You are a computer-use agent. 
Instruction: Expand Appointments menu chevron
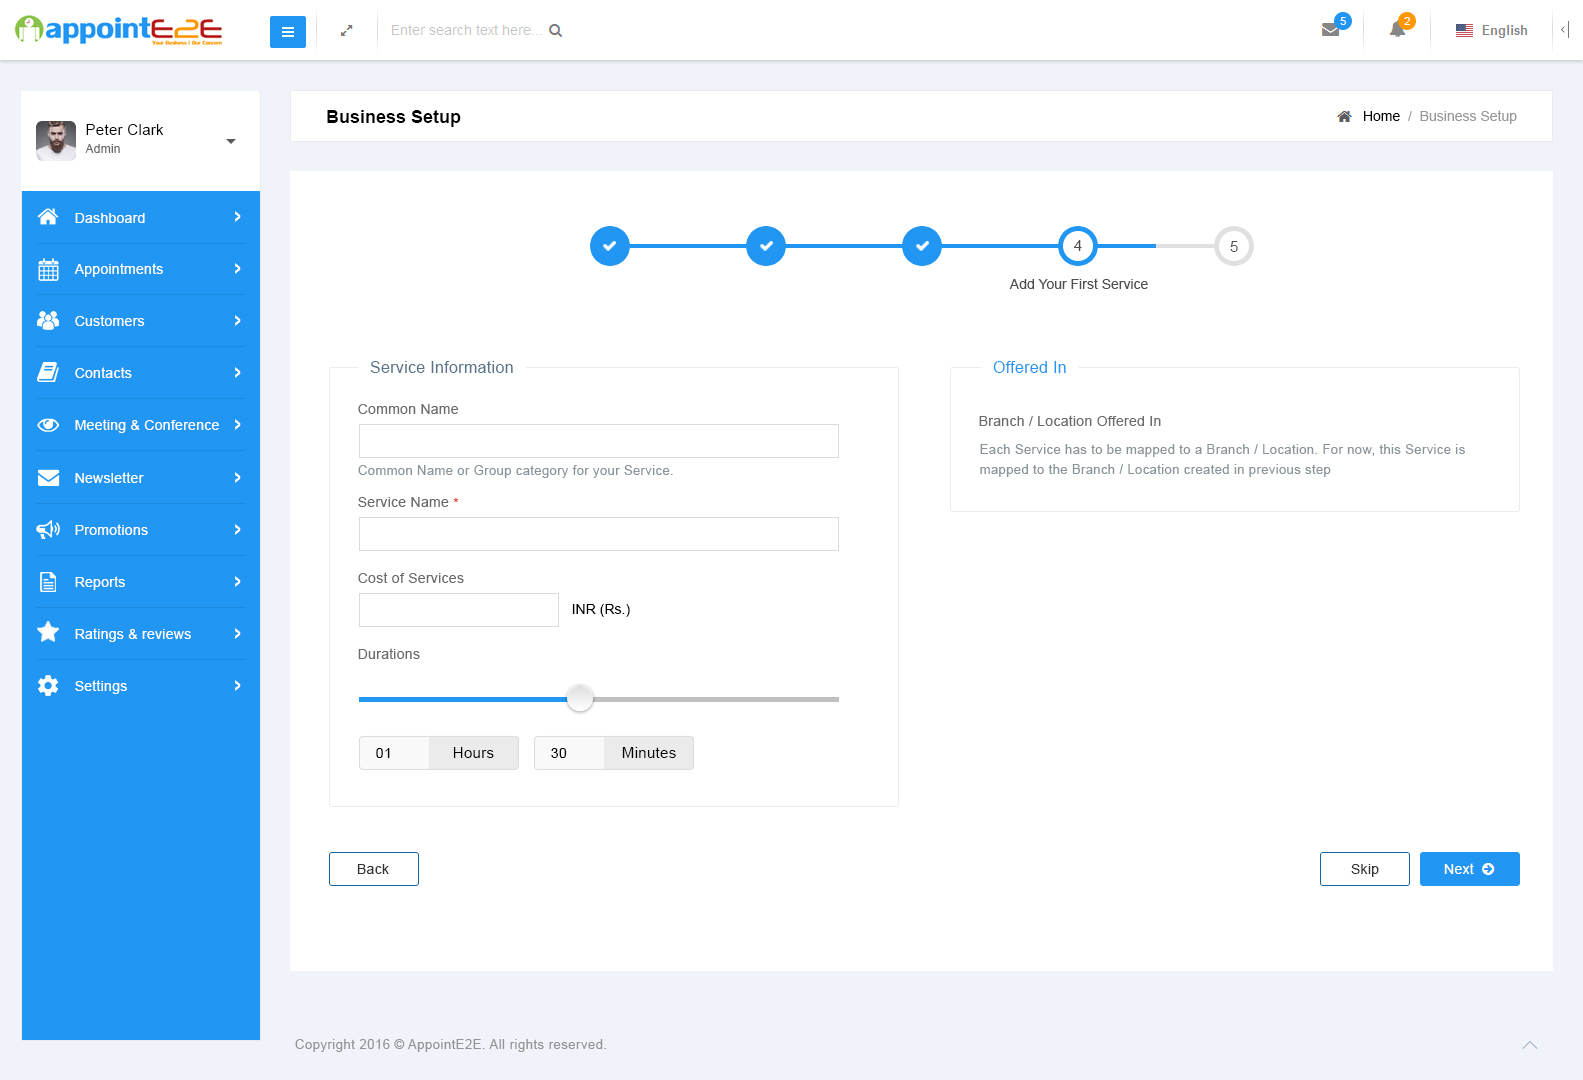click(237, 269)
